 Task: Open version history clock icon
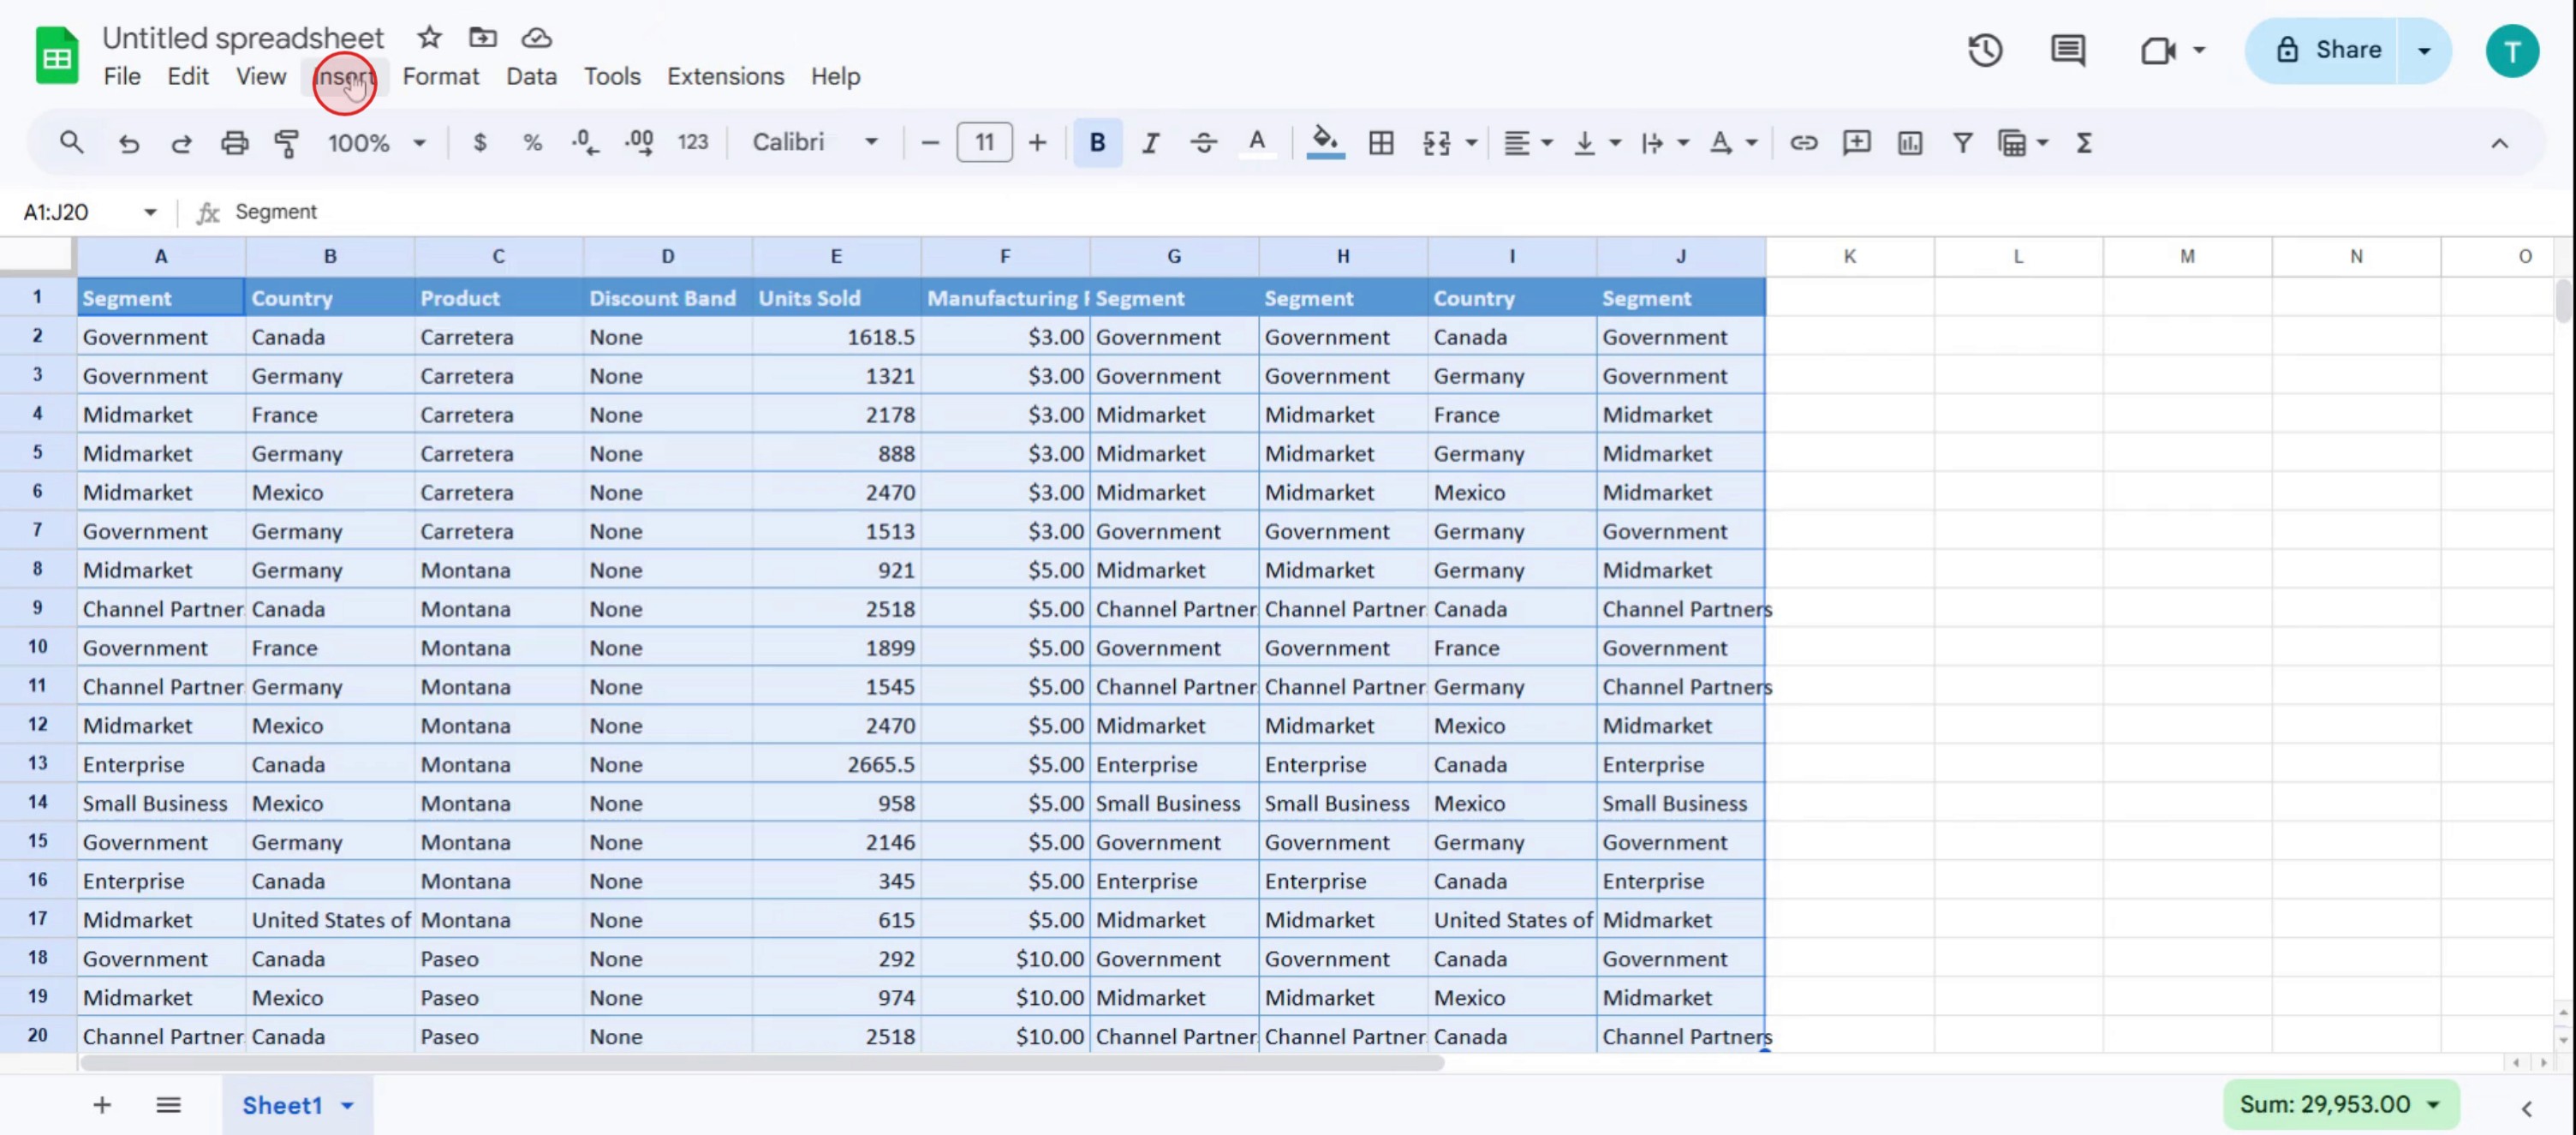1984,50
